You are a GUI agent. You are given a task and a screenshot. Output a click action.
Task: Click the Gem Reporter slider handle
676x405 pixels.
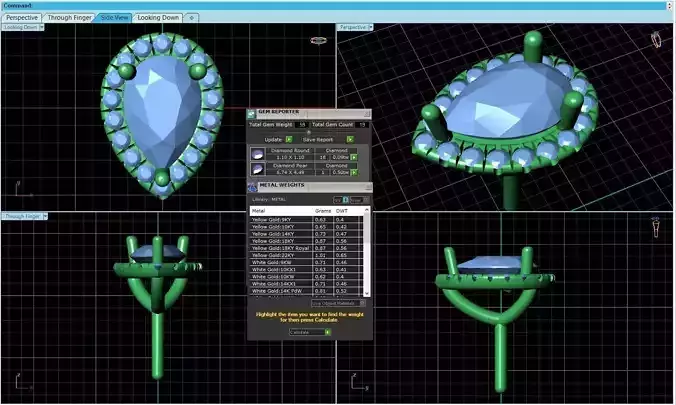pos(309,132)
